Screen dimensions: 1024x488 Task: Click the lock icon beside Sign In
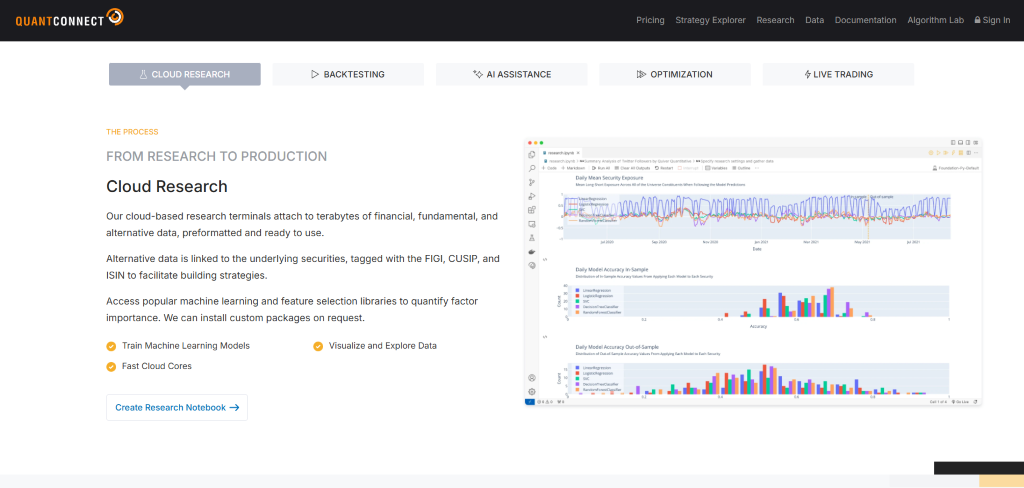[978, 20]
